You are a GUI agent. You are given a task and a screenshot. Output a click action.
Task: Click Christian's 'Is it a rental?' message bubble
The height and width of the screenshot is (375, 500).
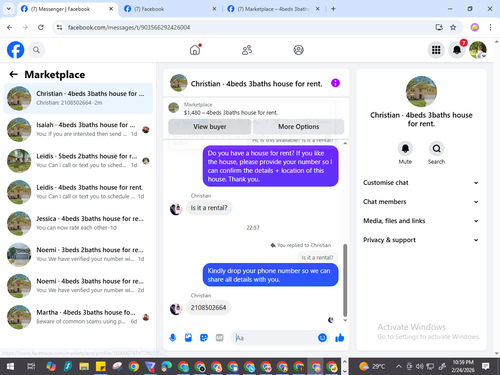click(209, 208)
